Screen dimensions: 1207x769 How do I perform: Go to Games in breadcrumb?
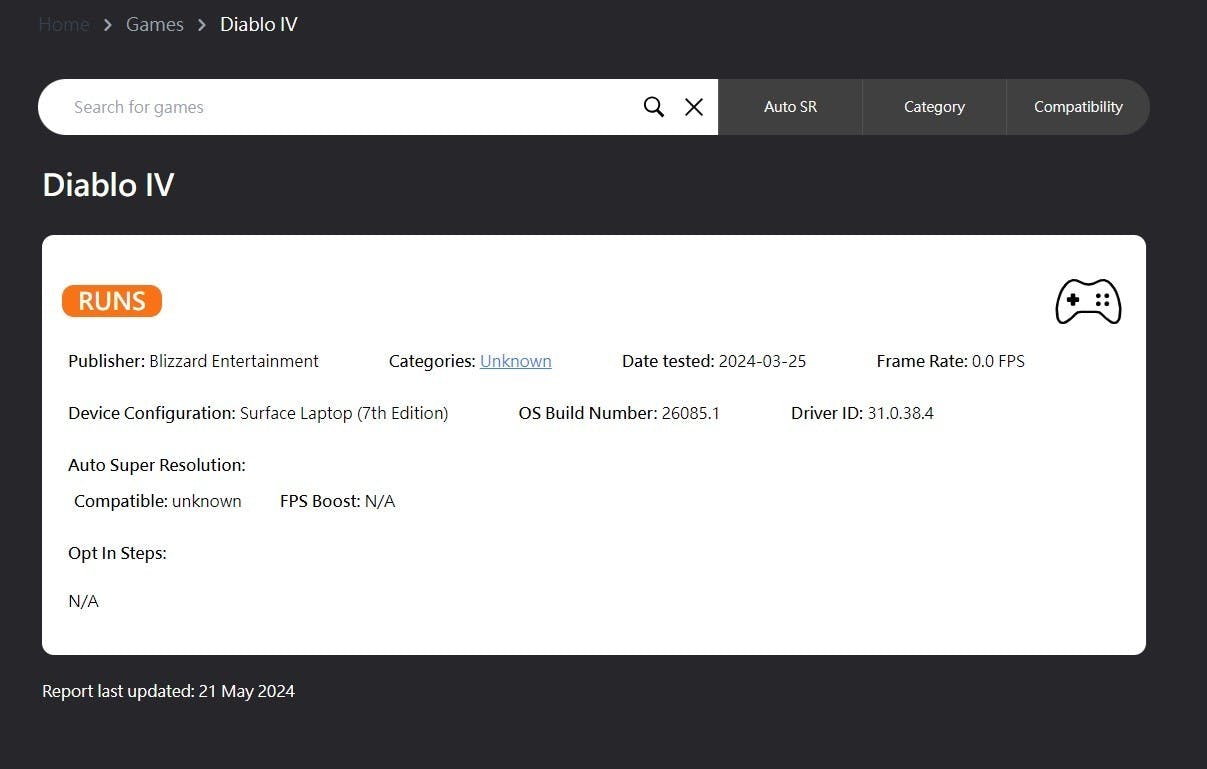pyautogui.click(x=155, y=24)
